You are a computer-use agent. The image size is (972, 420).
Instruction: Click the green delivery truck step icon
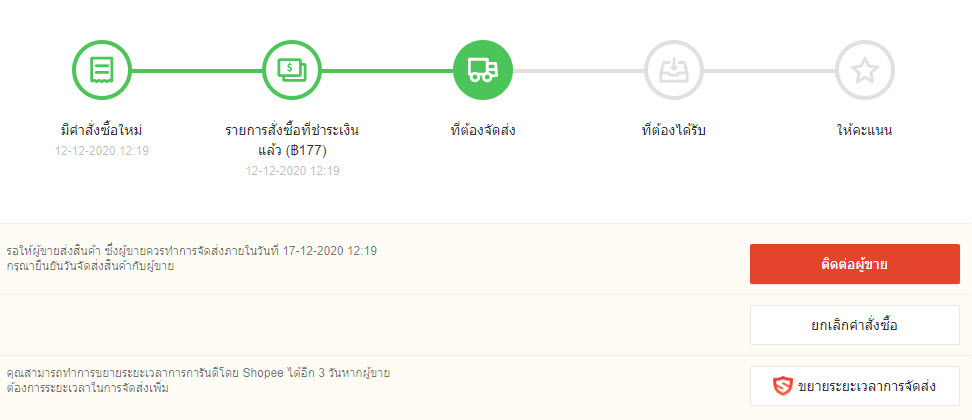coord(483,70)
